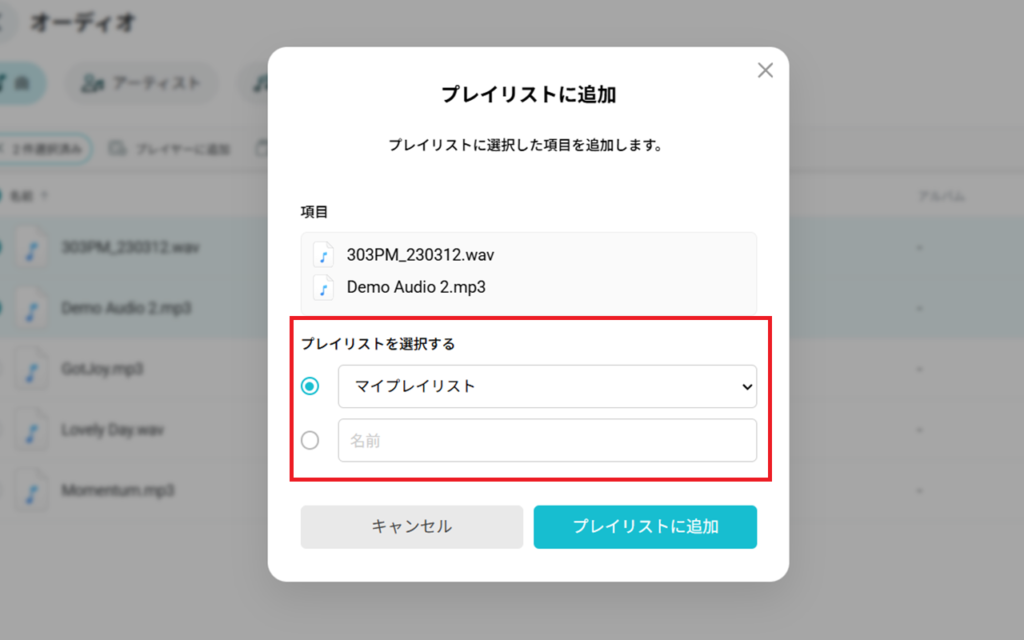The height and width of the screenshot is (640, 1024).
Task: Select the new playlist name radio button
Action: point(310,440)
